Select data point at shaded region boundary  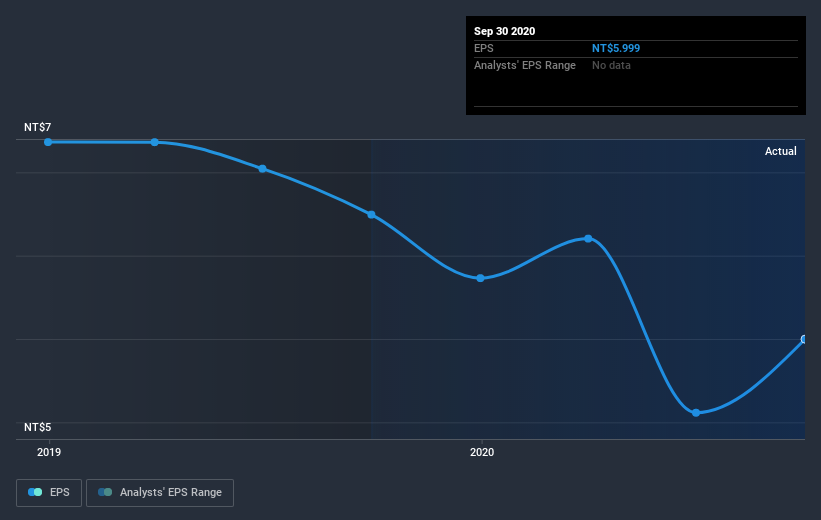pos(371,215)
